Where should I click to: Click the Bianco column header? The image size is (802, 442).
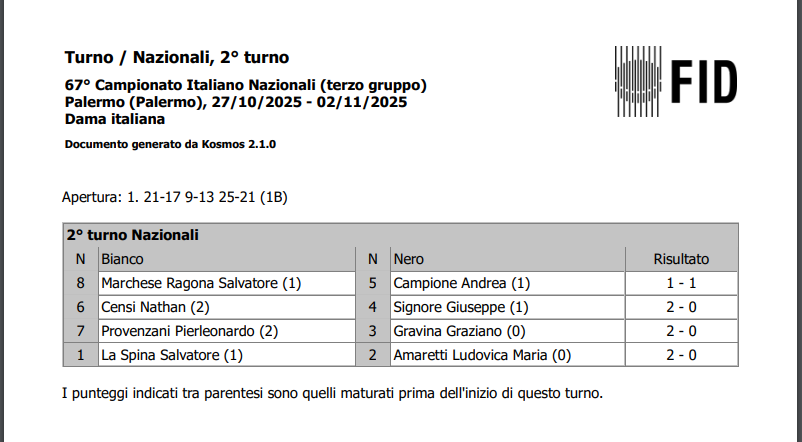click(x=122, y=259)
